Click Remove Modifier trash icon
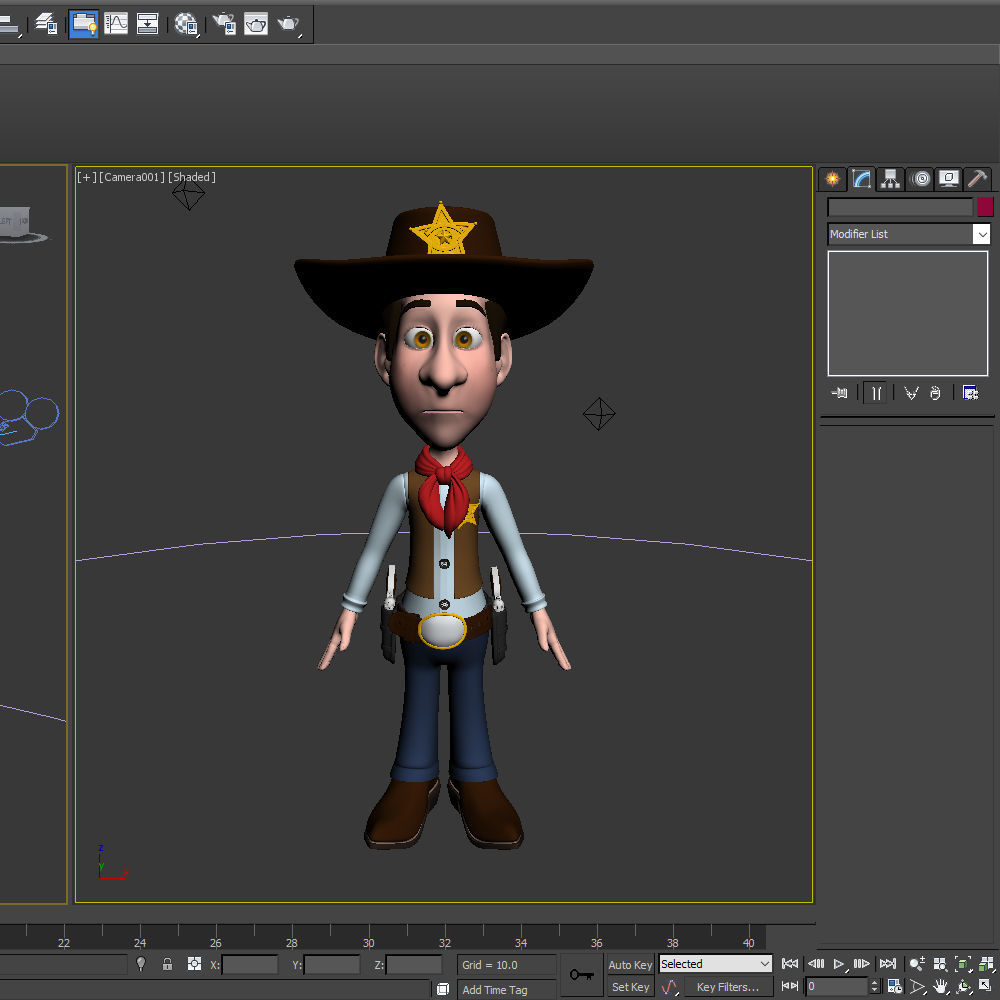This screenshot has height=1000, width=1000. pos(935,393)
